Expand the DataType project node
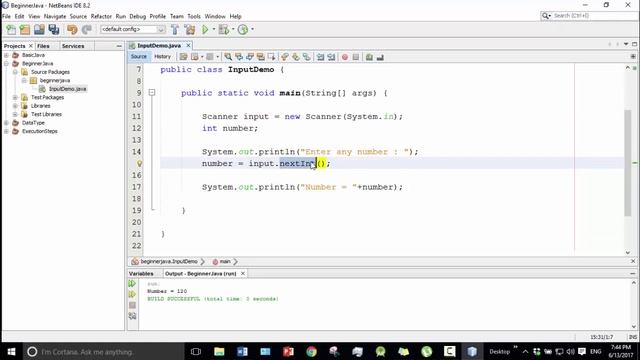This screenshot has width=640, height=360. point(7,123)
